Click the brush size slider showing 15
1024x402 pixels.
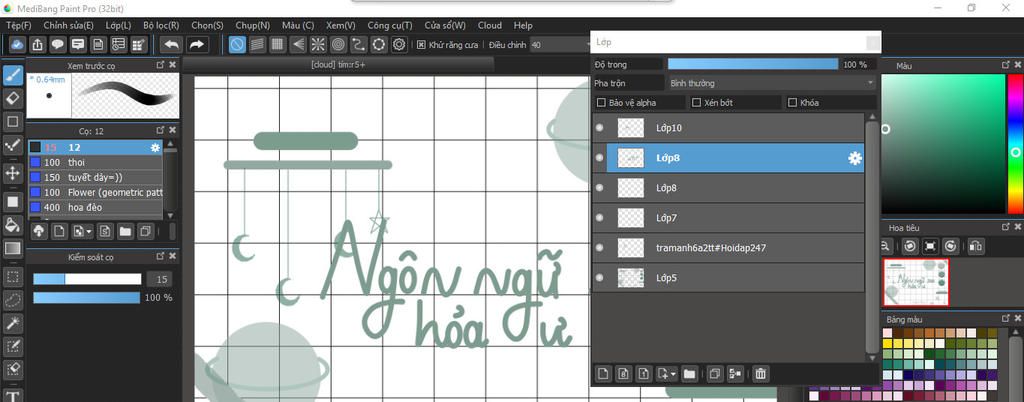[87, 279]
